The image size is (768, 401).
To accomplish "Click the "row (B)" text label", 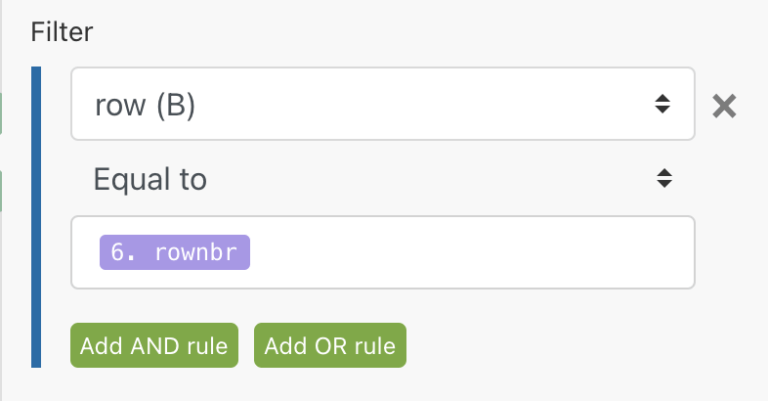I will 144,105.
